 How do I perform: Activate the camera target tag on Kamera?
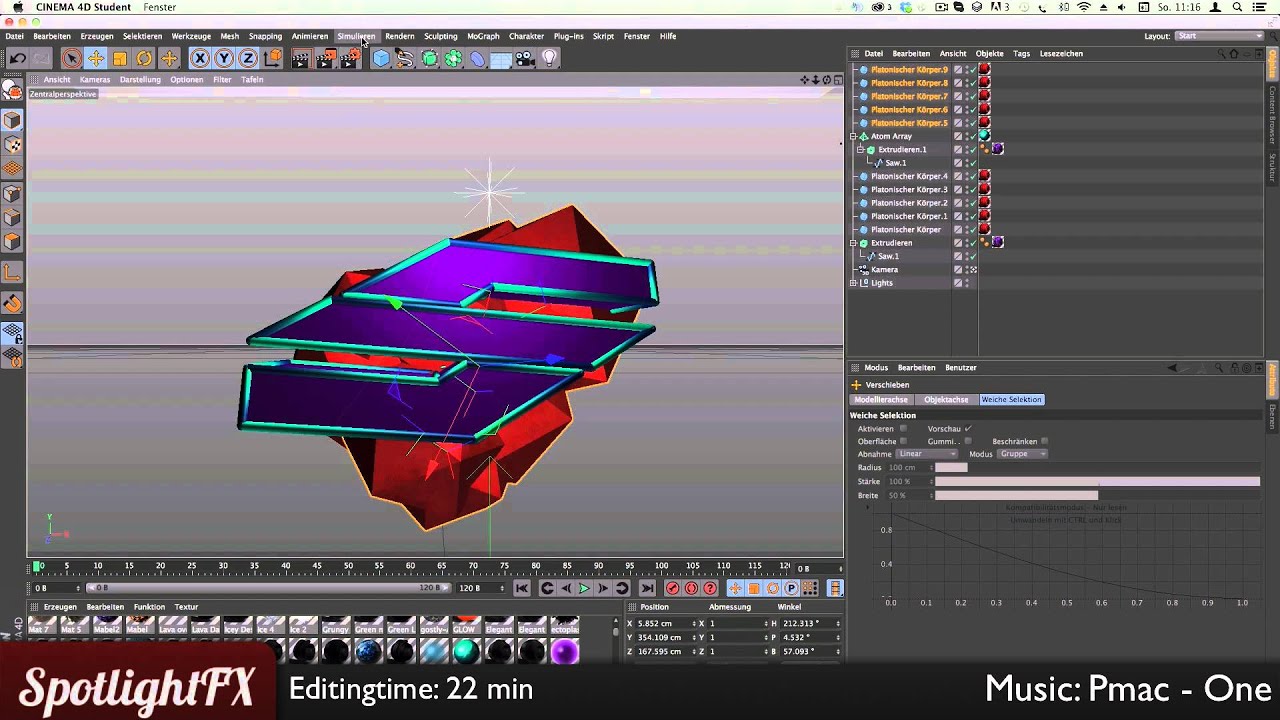(x=972, y=270)
